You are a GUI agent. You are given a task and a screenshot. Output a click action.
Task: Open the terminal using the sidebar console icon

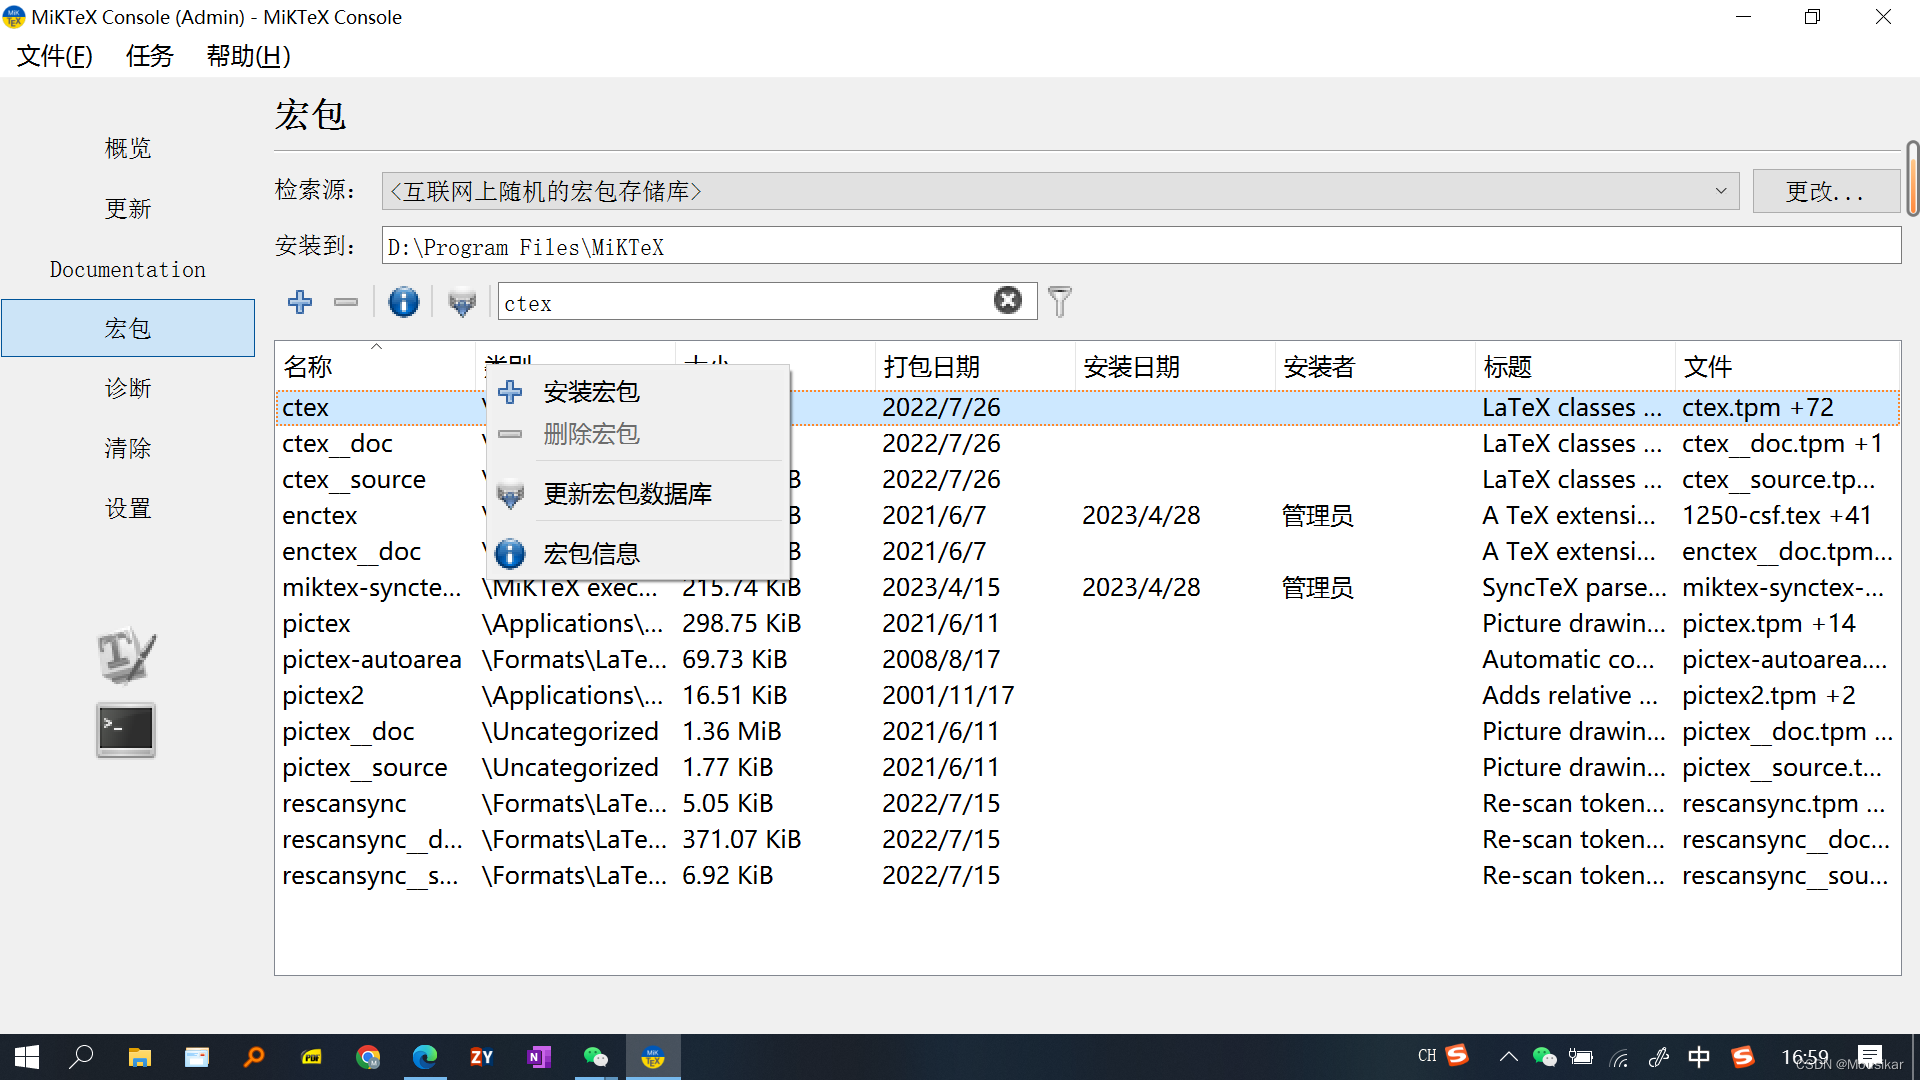pos(126,730)
